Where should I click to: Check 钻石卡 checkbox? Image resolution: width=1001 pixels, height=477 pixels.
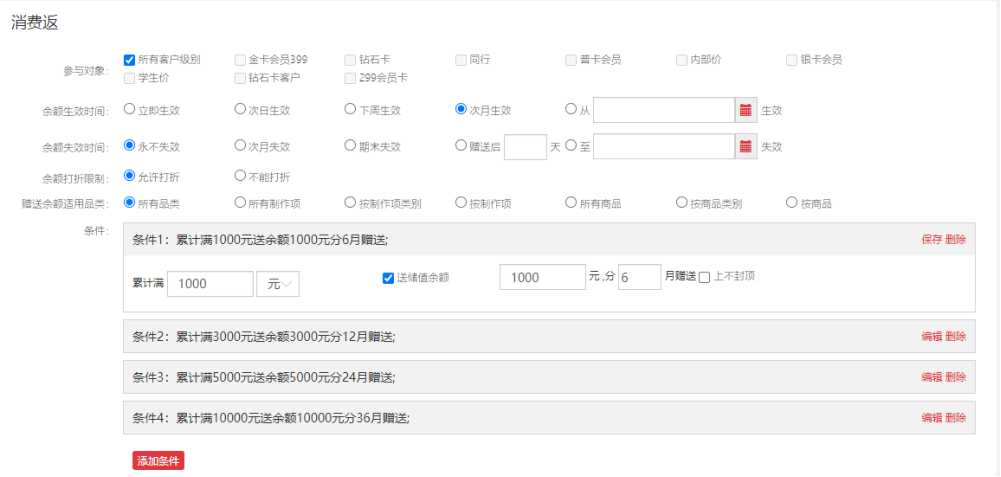coord(350,60)
